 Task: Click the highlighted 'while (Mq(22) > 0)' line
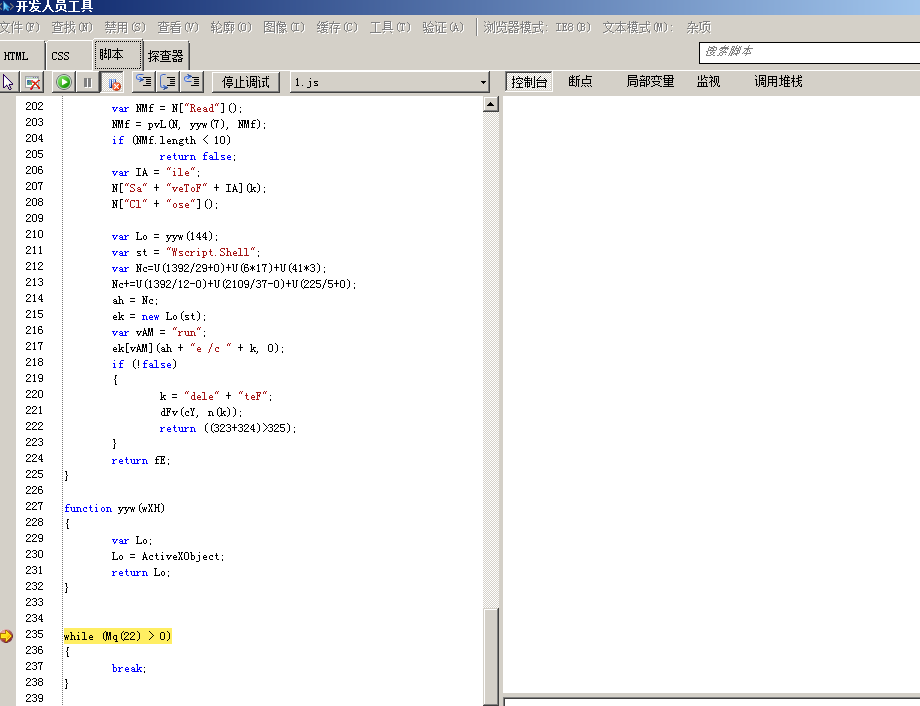tap(117, 636)
